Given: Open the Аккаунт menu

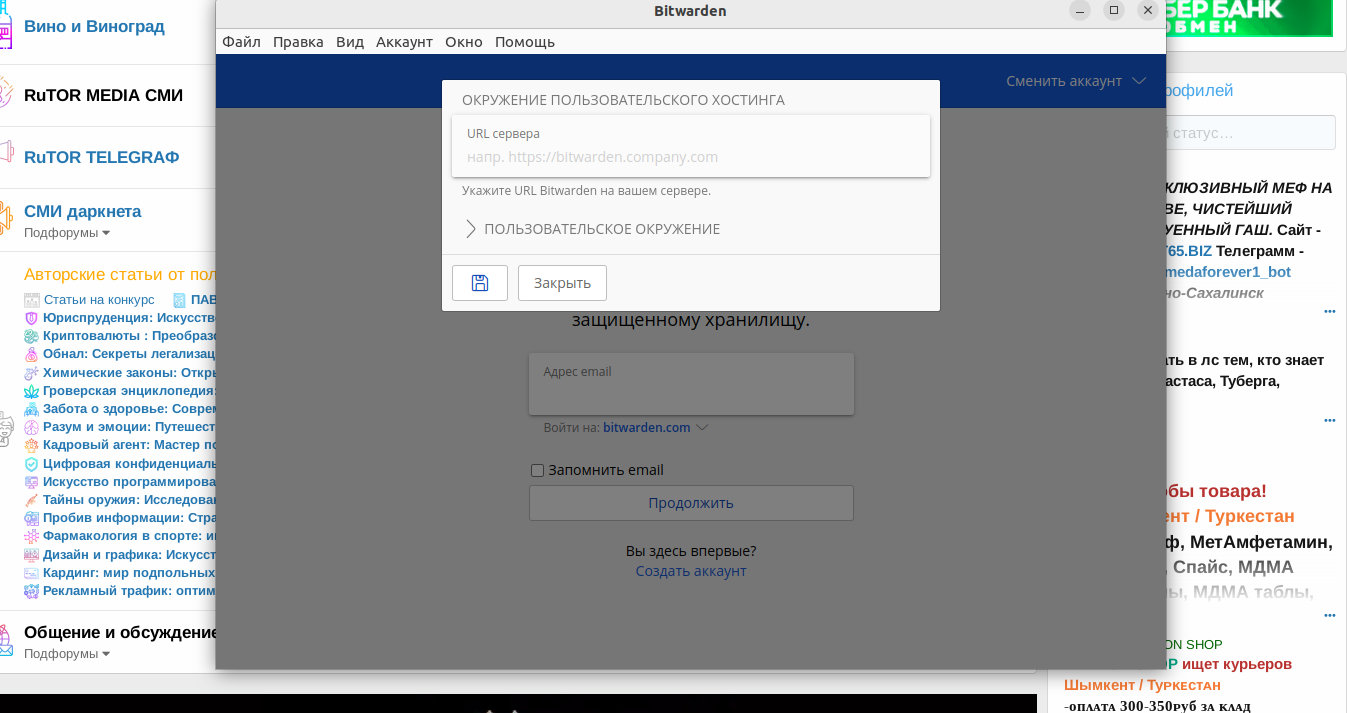Looking at the screenshot, I should [404, 42].
